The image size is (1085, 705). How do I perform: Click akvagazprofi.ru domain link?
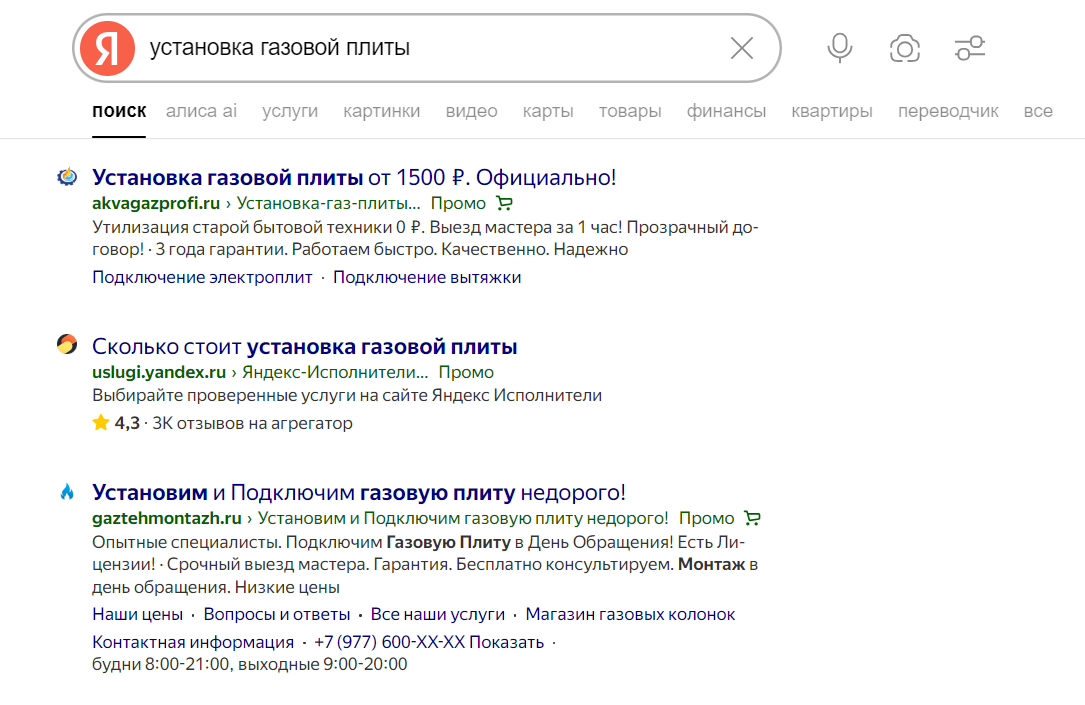[x=156, y=203]
